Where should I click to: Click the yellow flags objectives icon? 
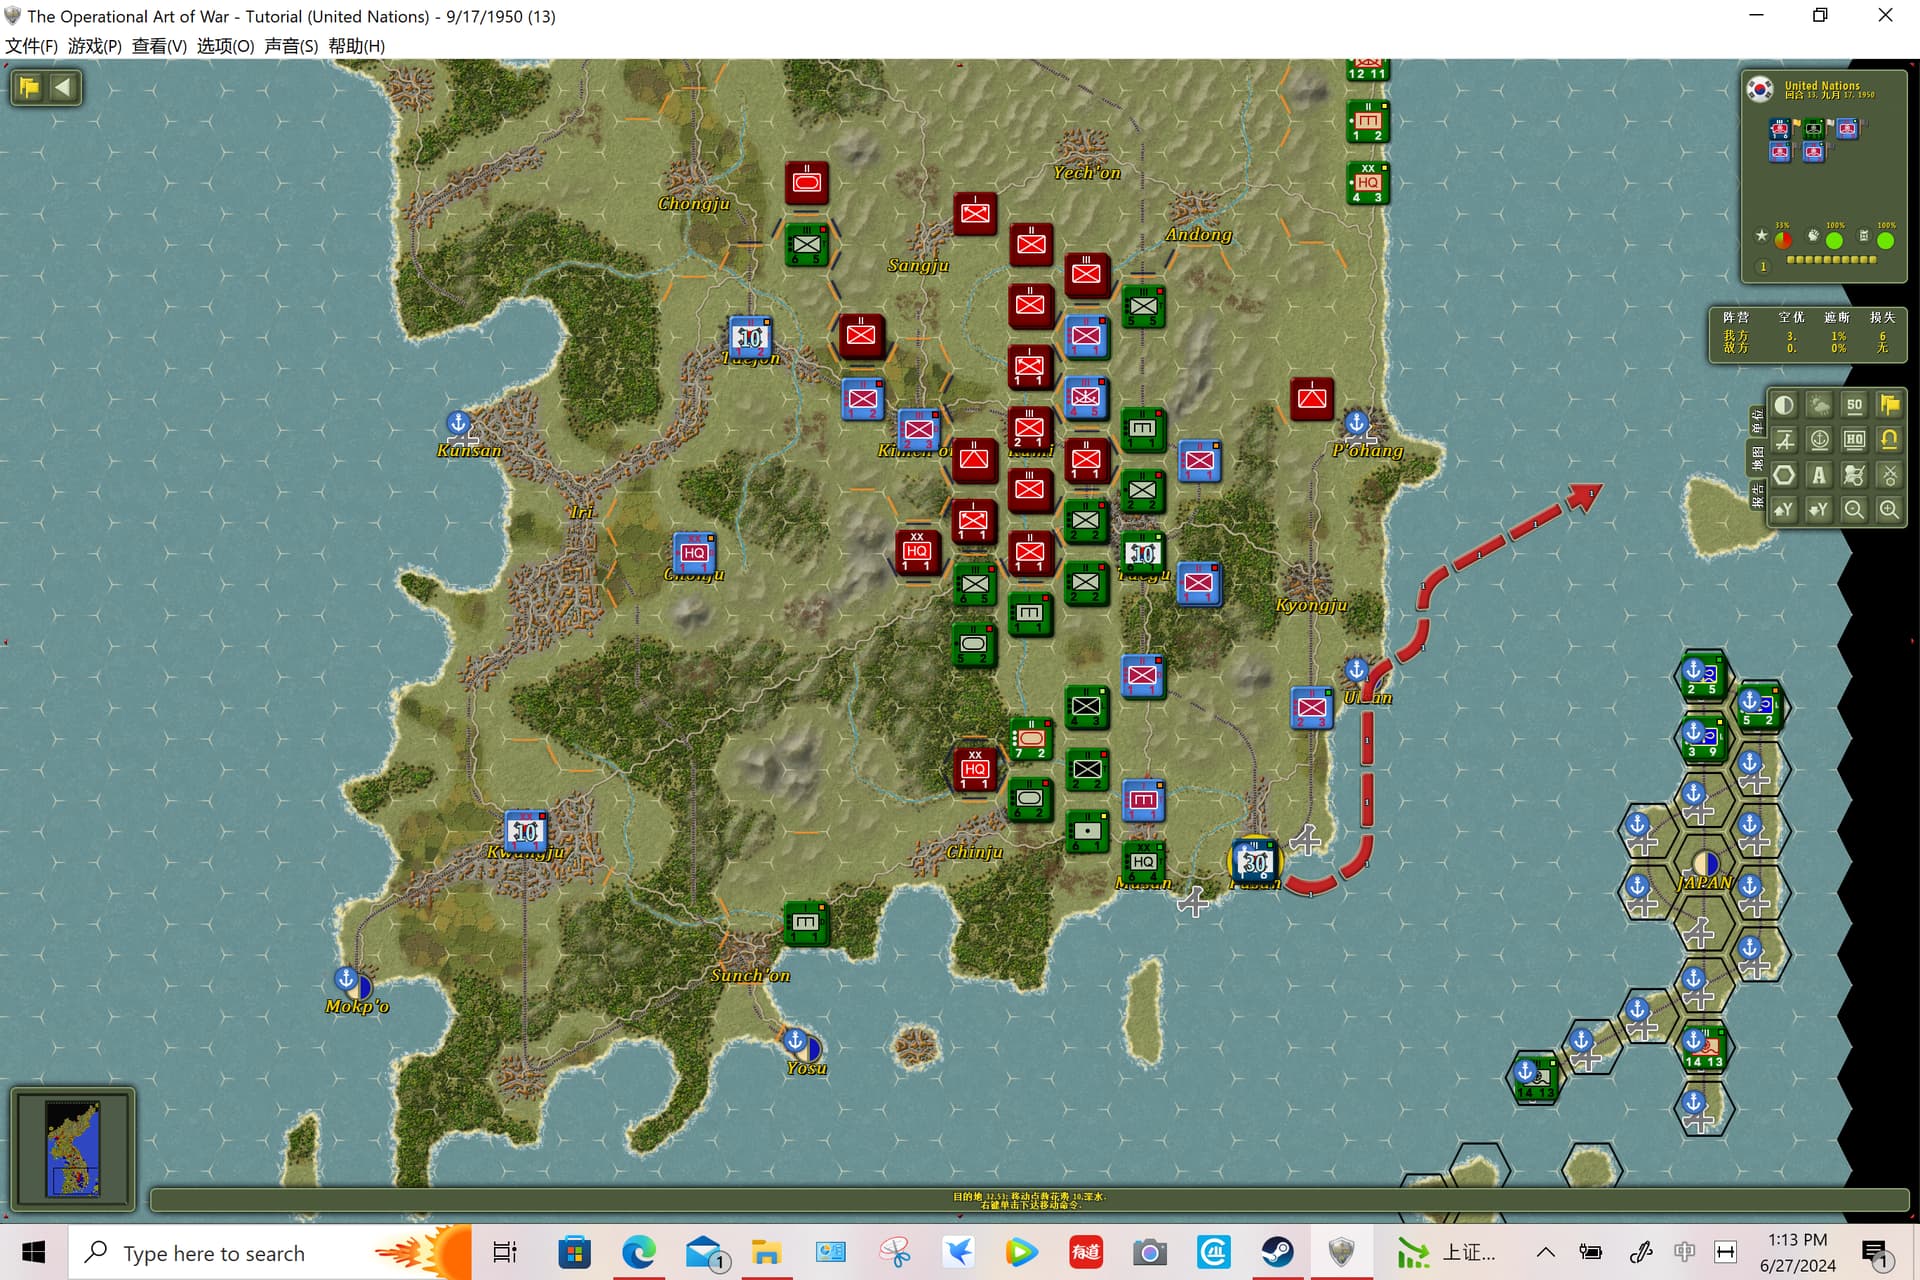pos(1889,405)
